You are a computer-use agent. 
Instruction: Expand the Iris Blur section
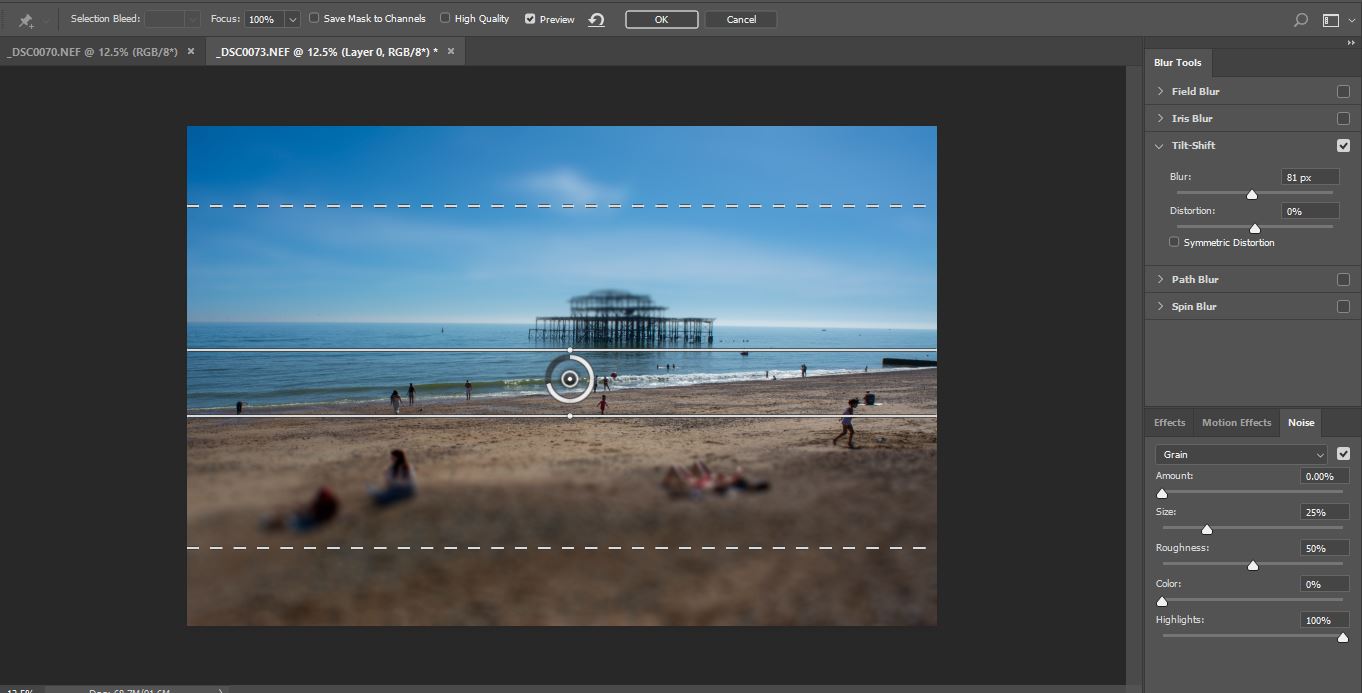tap(1160, 118)
